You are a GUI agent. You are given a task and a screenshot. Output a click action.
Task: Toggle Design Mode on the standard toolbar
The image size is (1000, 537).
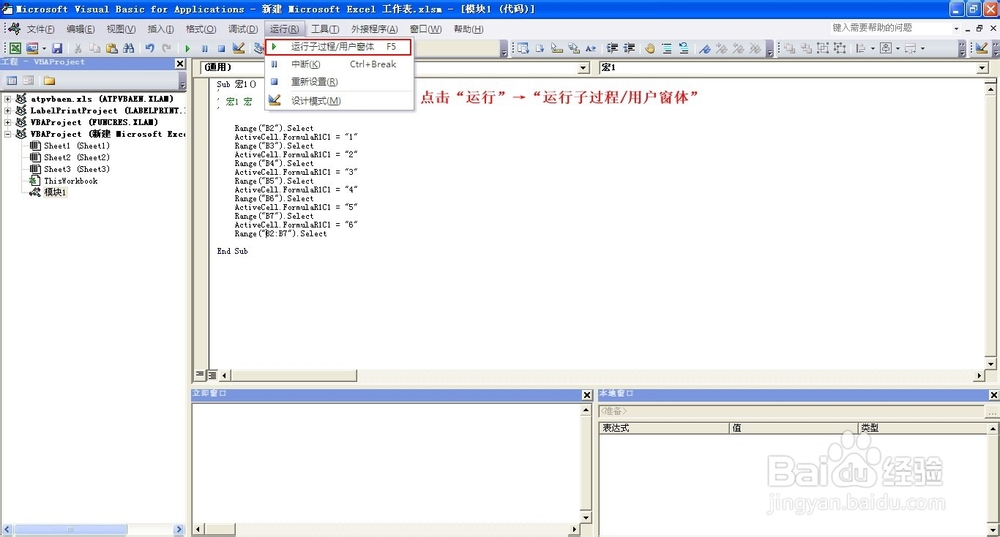pyautogui.click(x=238, y=48)
